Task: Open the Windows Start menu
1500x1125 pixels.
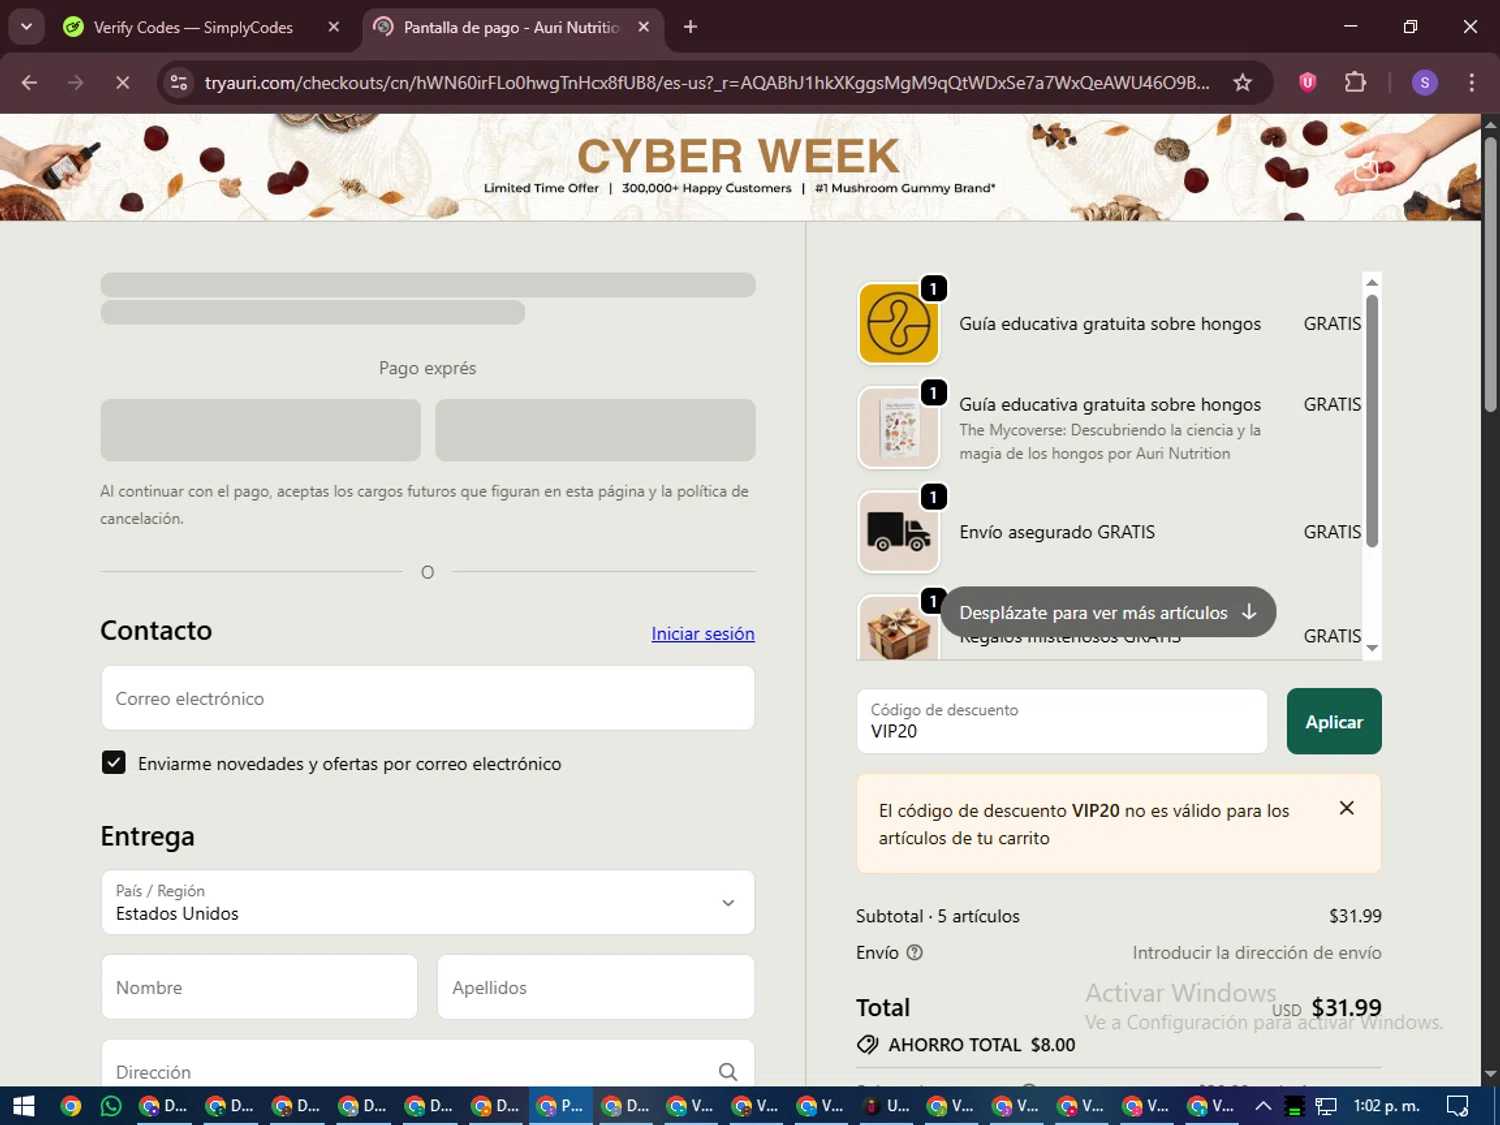Action: click(x=23, y=1106)
